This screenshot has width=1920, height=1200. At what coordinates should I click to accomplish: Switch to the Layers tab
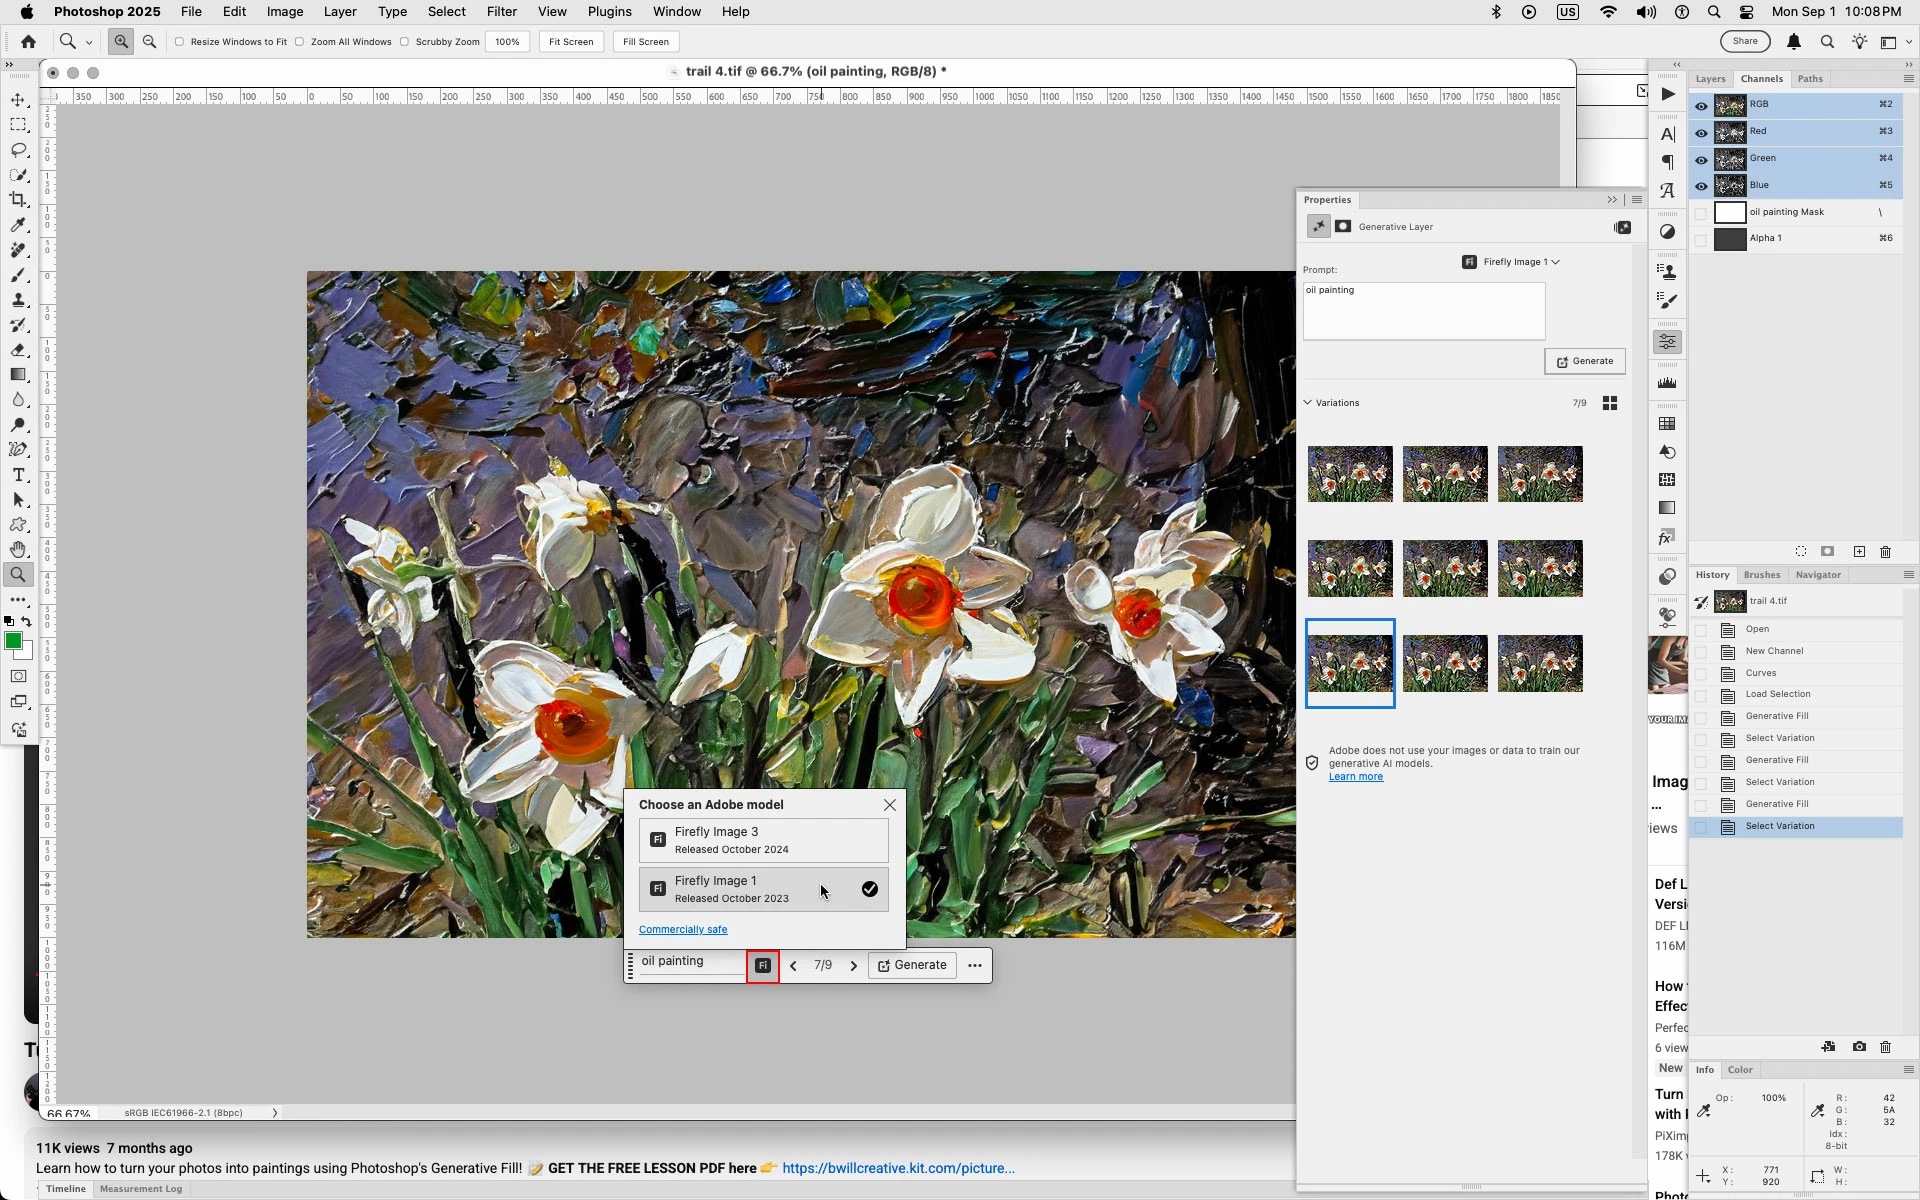coord(1710,79)
